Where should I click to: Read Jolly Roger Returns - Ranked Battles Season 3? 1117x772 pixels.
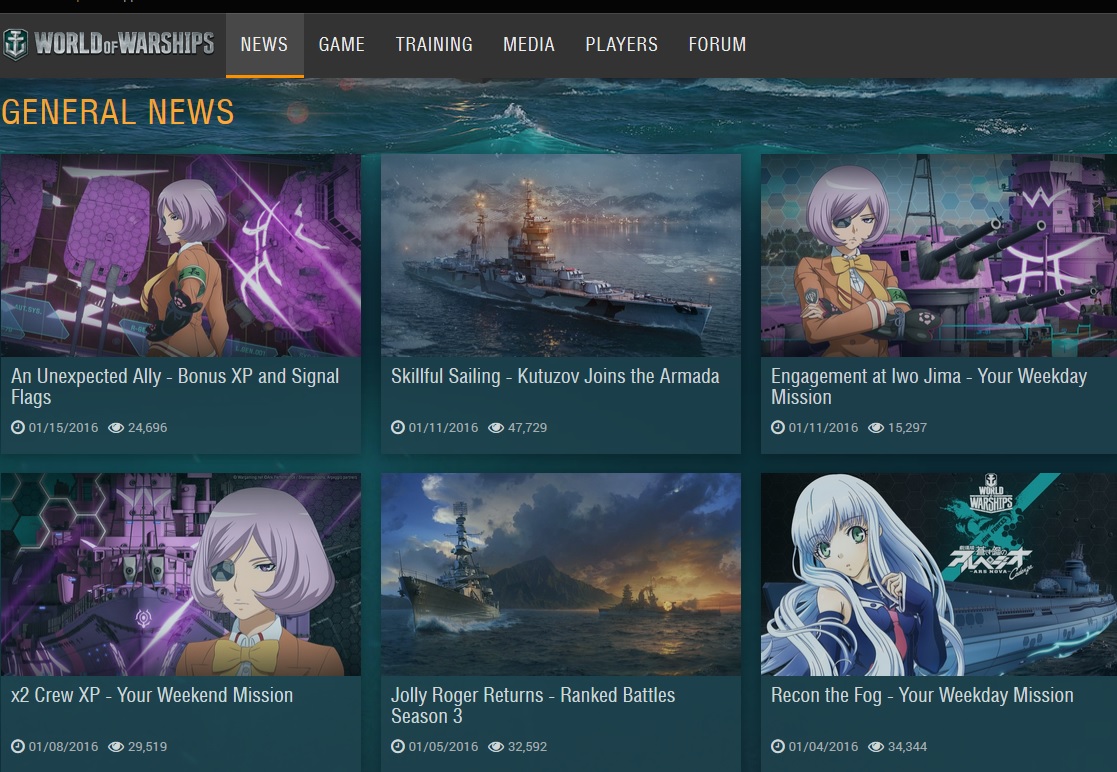(x=533, y=705)
